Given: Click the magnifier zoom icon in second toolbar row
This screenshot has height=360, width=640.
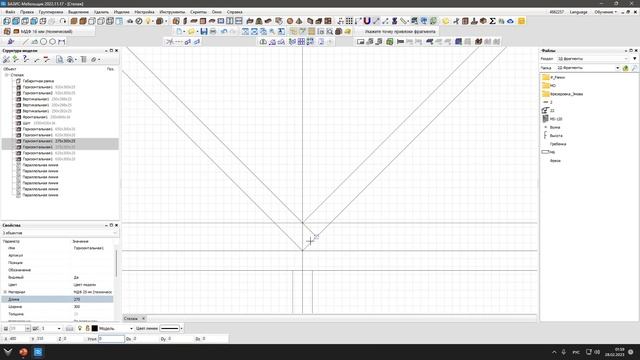Looking at the screenshot, I should 329,31.
